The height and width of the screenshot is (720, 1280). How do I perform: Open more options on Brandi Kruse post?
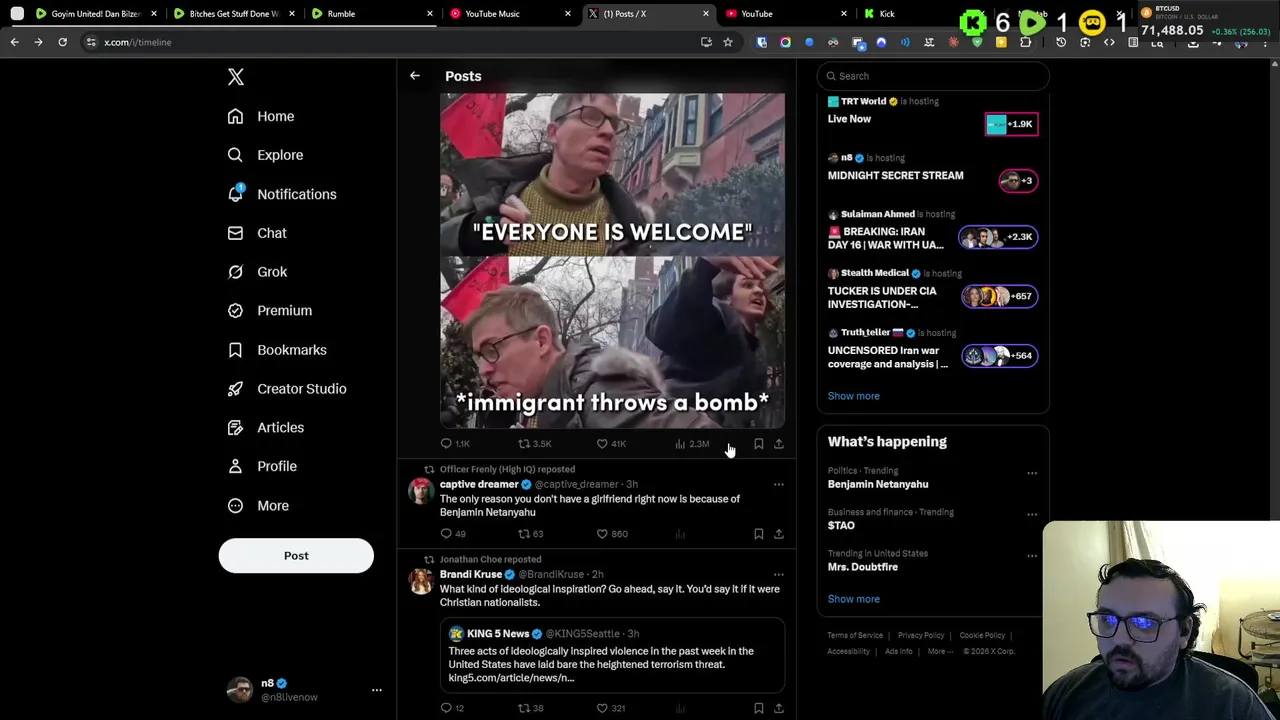778,575
